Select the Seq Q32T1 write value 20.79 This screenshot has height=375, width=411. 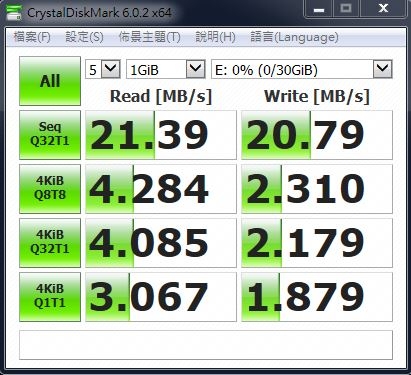point(317,135)
